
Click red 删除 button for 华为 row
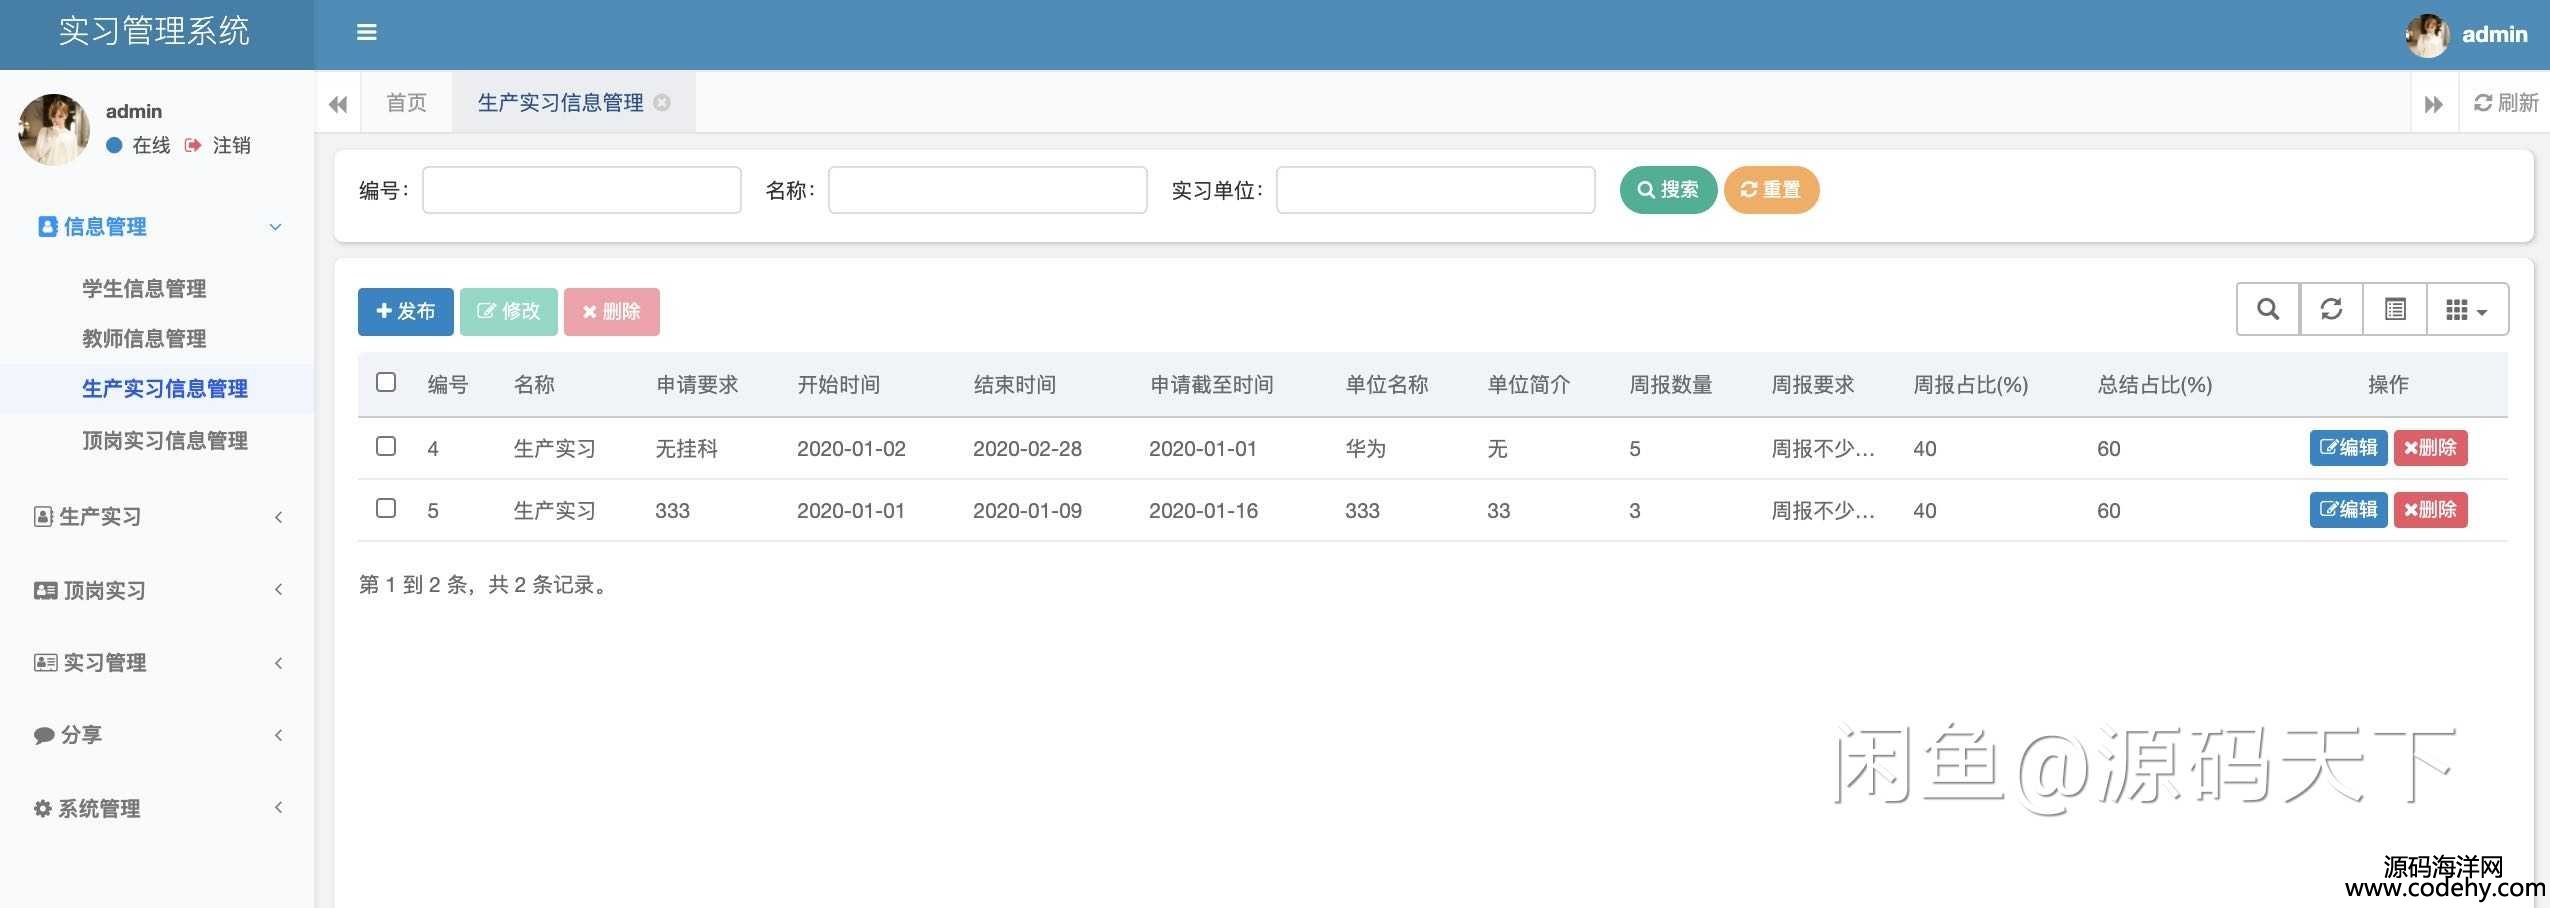tap(2430, 448)
